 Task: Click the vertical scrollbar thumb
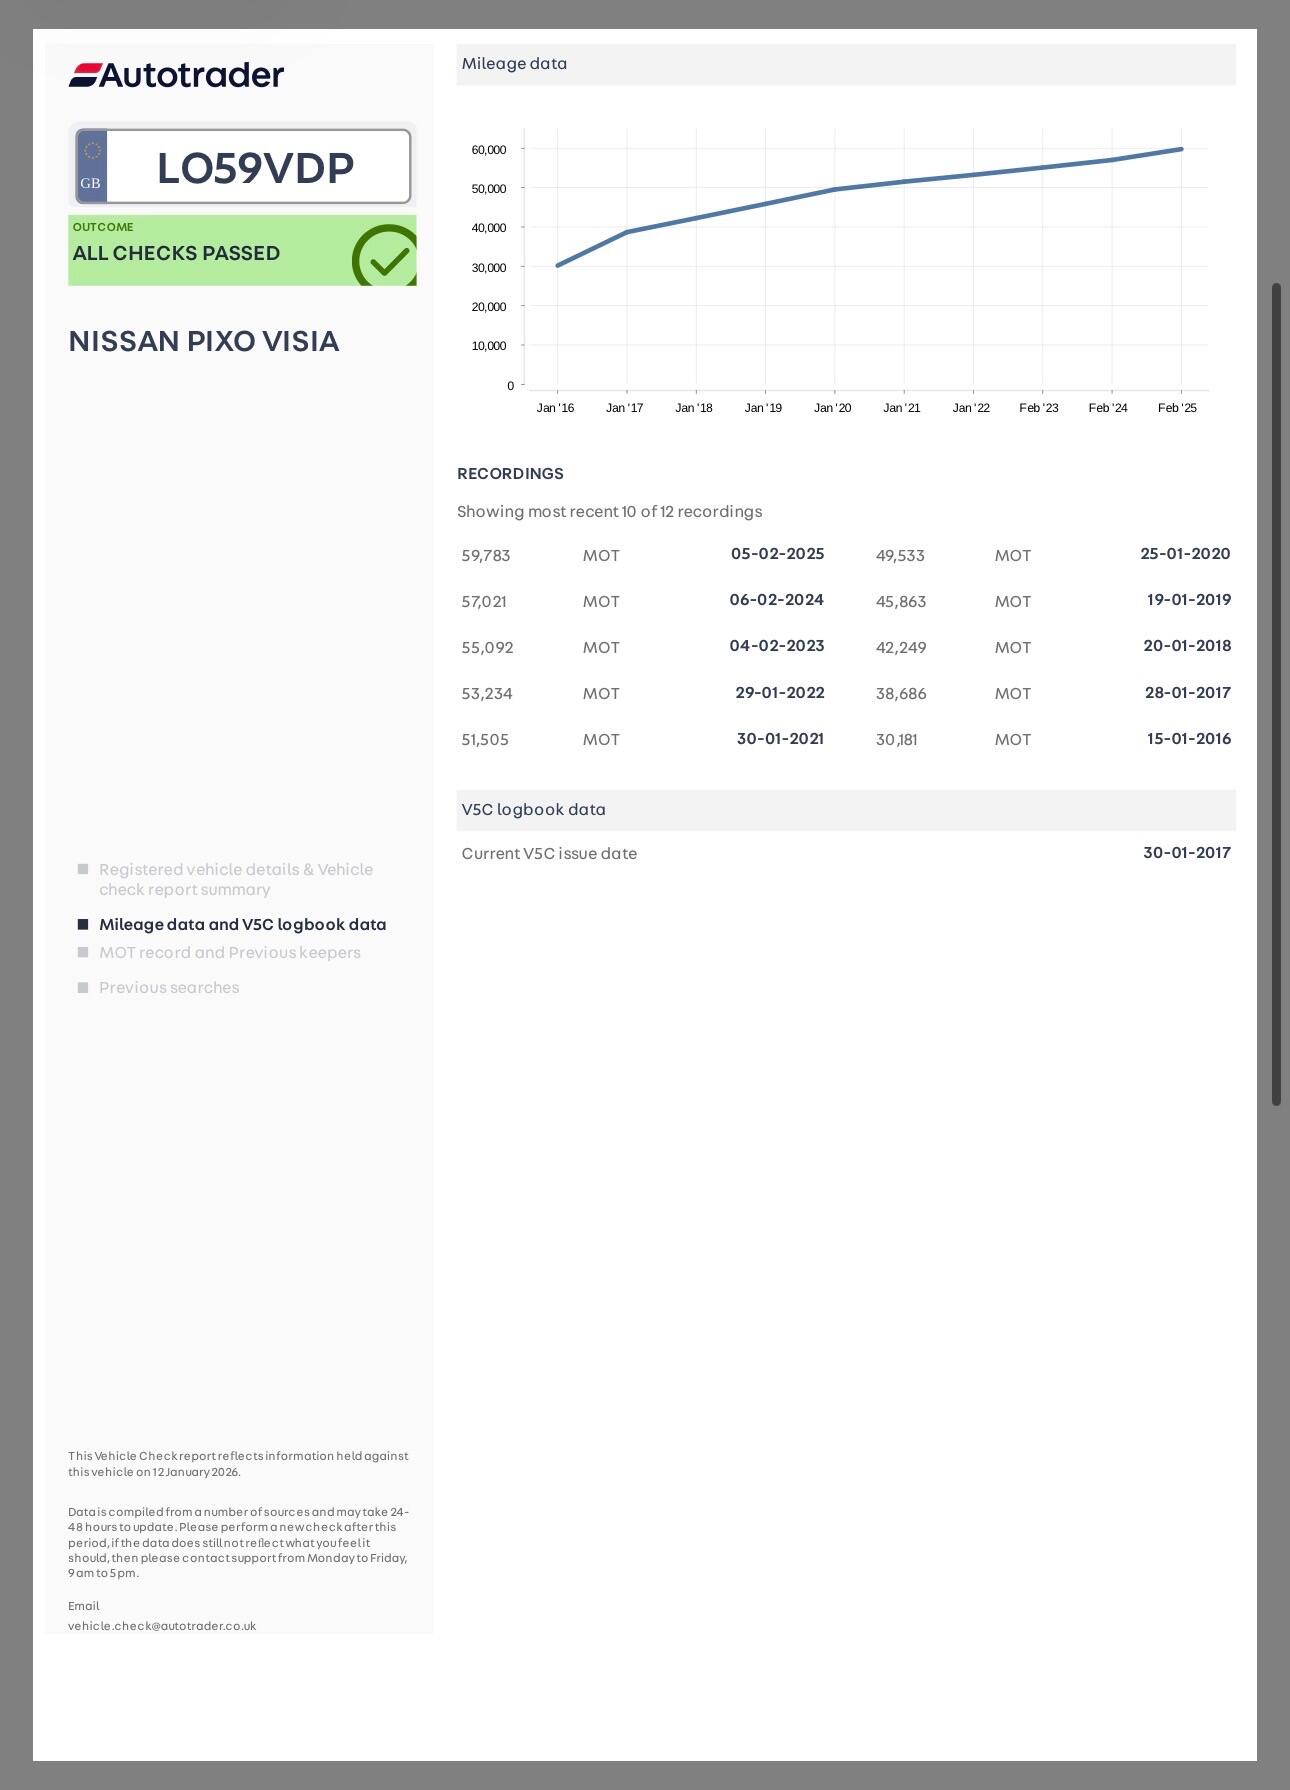click(x=1276, y=694)
